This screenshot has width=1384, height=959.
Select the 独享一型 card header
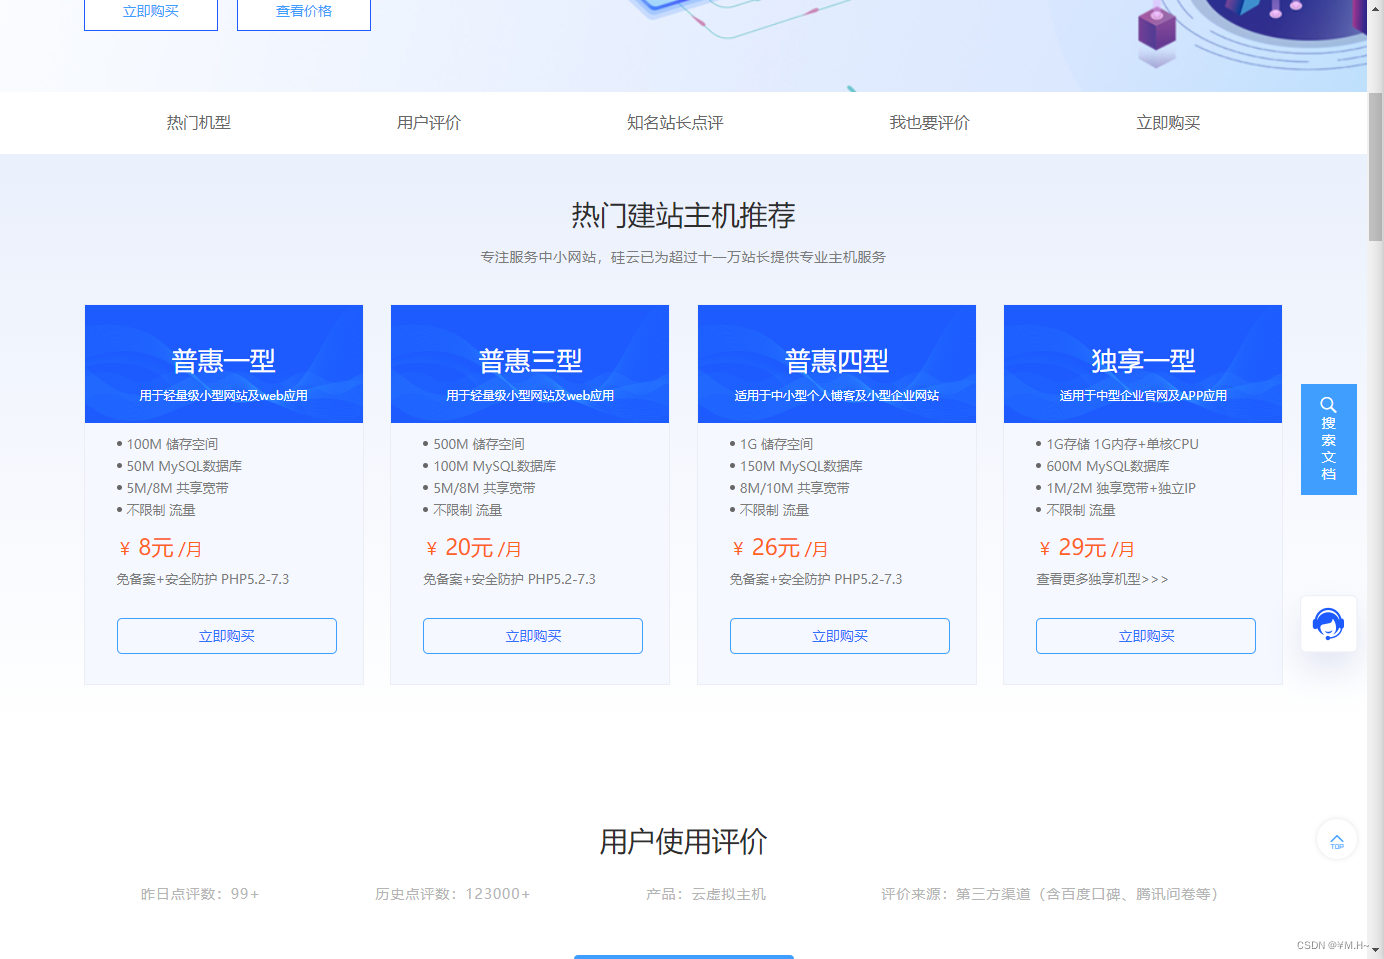pos(1143,364)
